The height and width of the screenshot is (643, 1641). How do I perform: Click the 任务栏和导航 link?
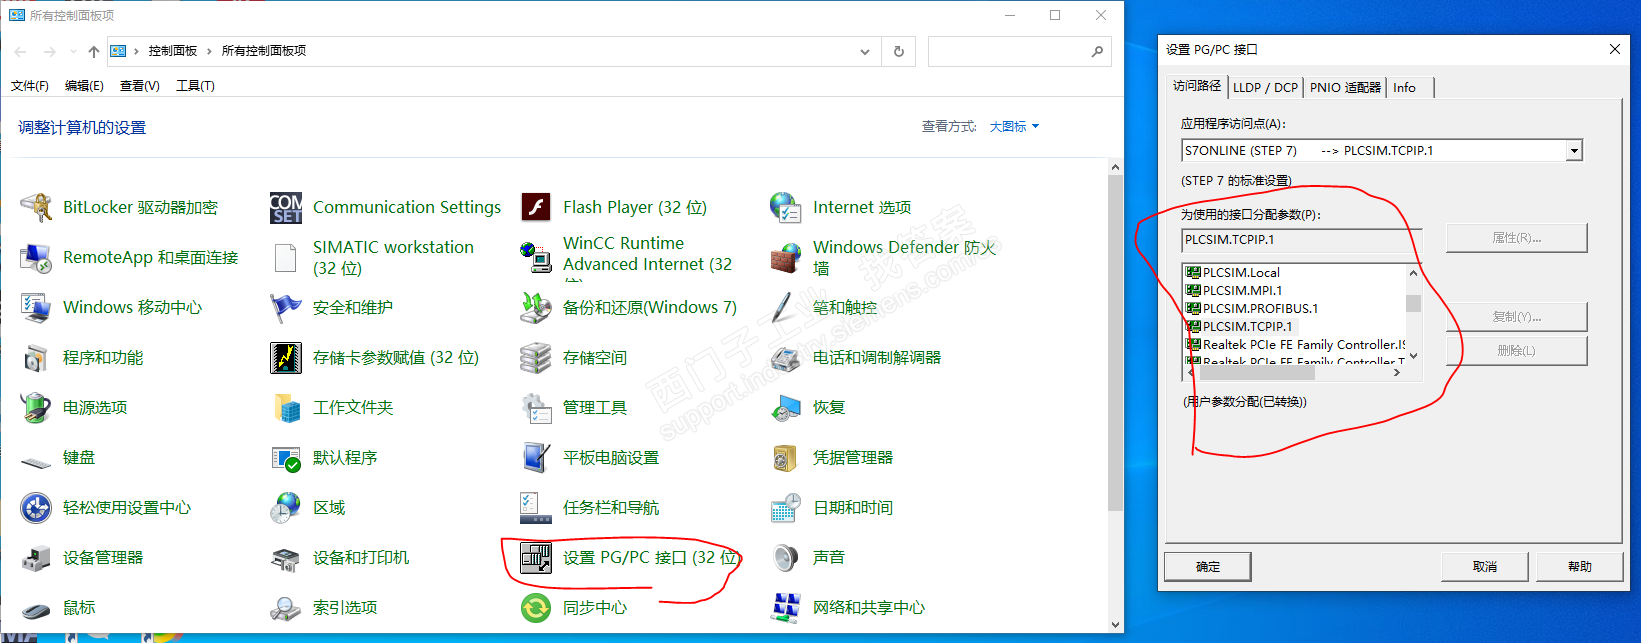611,507
